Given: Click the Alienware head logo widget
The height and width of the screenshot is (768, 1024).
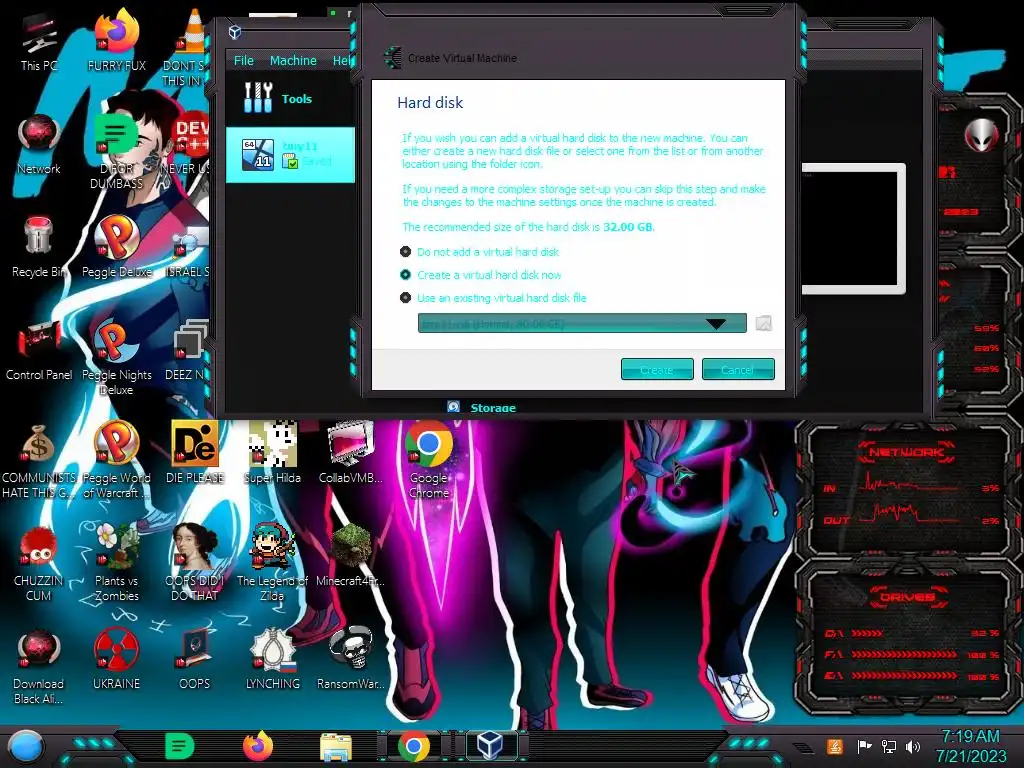Looking at the screenshot, I should [981, 135].
